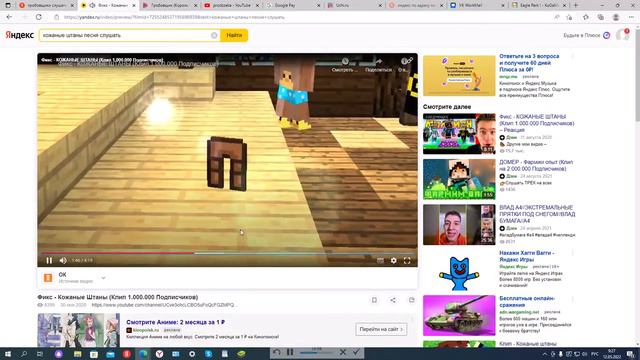Open 'Бесплатные онлайн-сражения' ad link
Screen dimensions: 640x360
coord(527,302)
